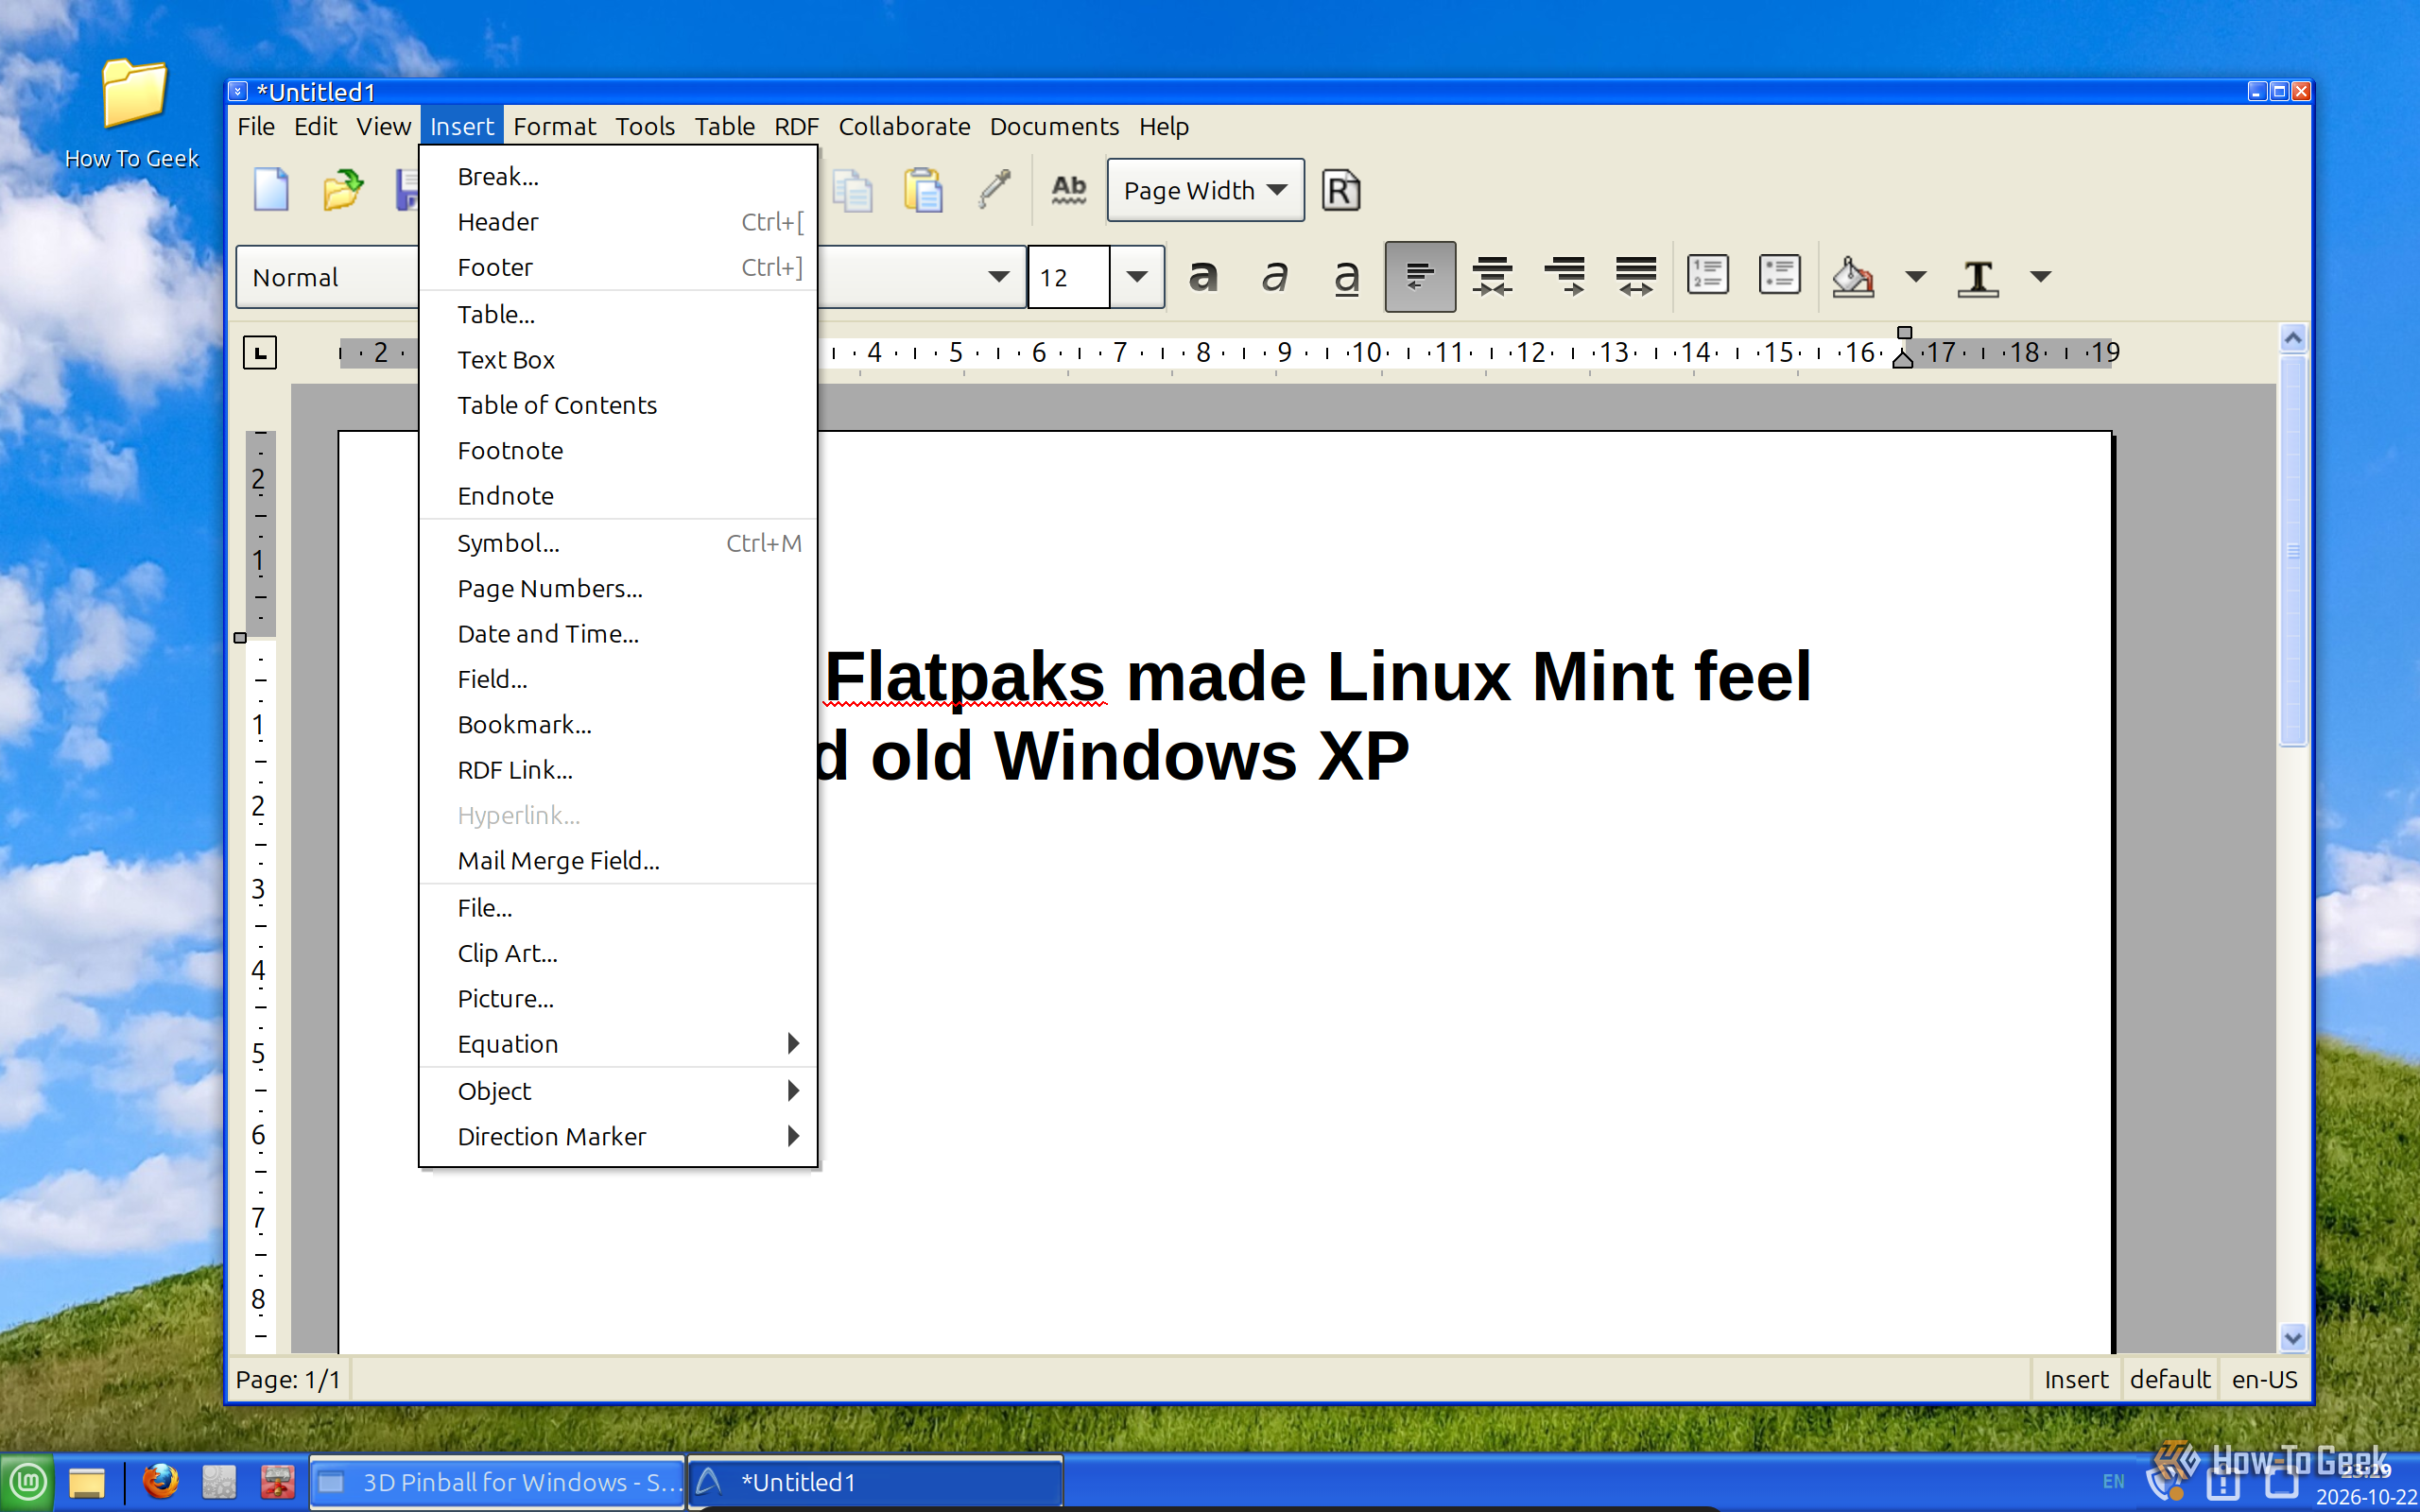Open the file manager taskbar icon
The image size is (2420, 1512).
click(x=87, y=1482)
